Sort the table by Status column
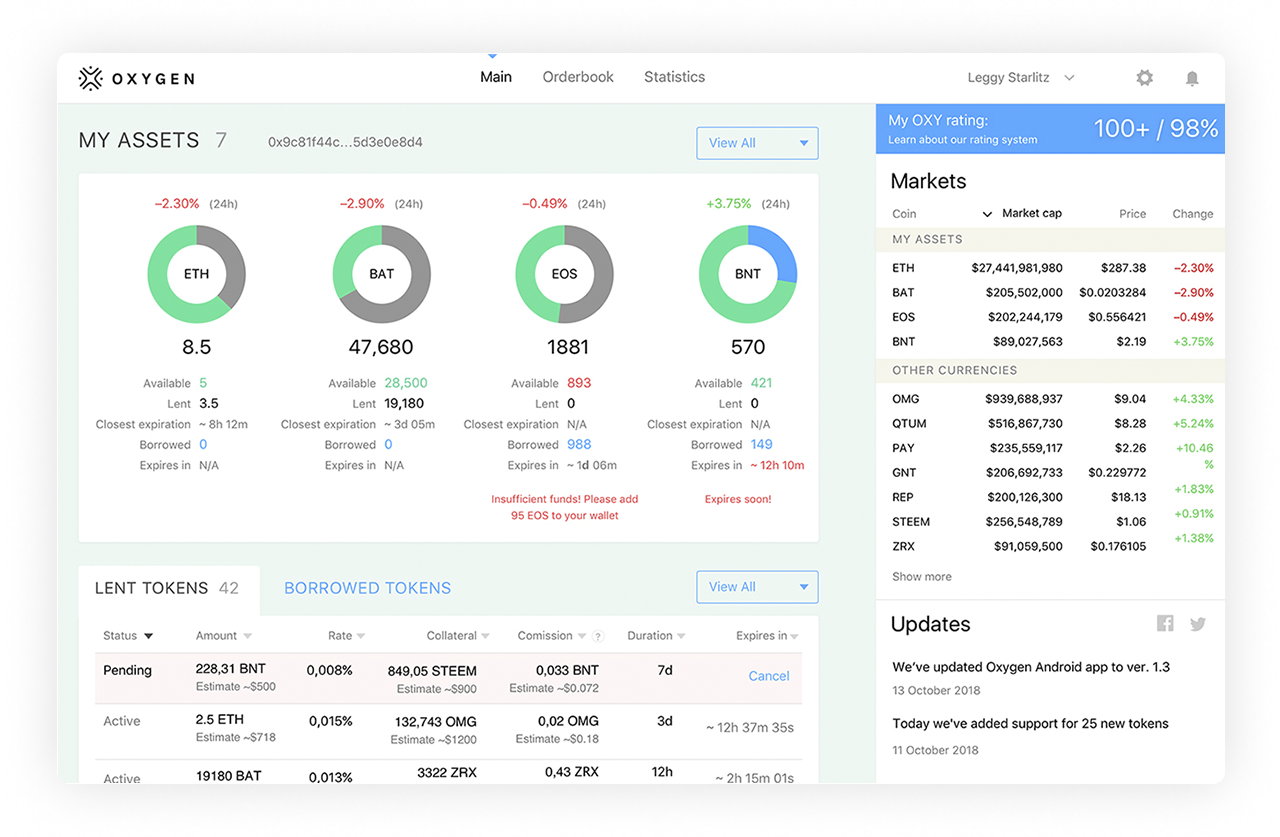The width and height of the screenshot is (1280, 837). (x=127, y=636)
